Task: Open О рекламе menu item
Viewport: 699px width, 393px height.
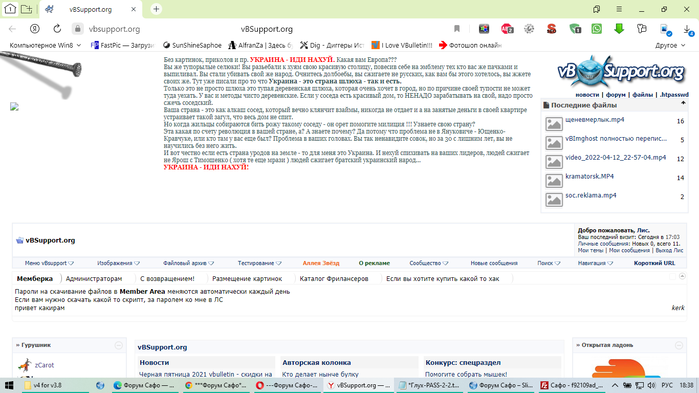Action: 374,263
